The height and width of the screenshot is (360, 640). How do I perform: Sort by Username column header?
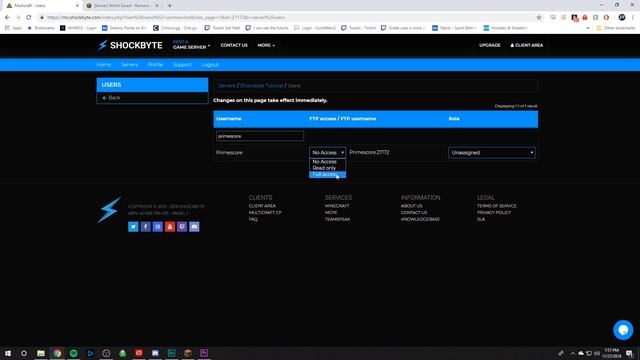229,119
